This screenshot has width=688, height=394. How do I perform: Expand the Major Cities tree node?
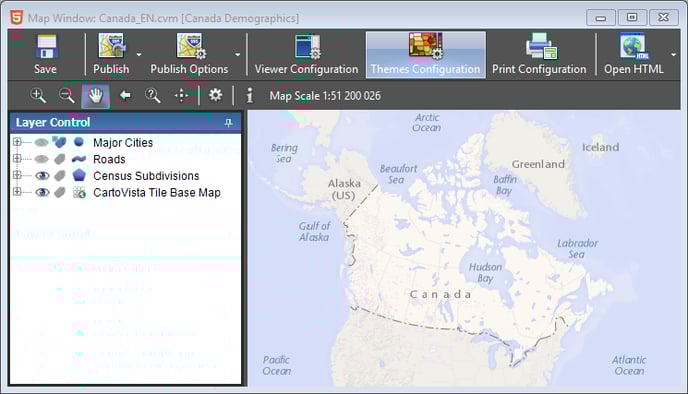coord(17,142)
